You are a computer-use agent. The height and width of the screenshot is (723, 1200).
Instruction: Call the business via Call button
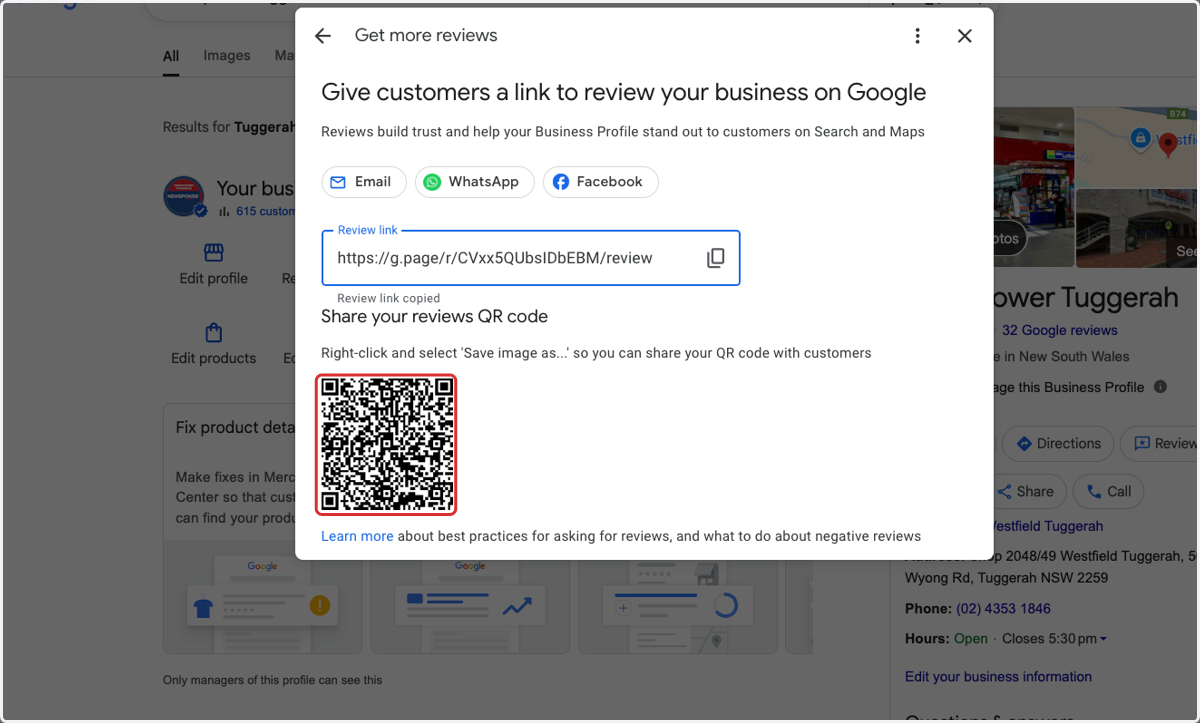(x=1109, y=491)
